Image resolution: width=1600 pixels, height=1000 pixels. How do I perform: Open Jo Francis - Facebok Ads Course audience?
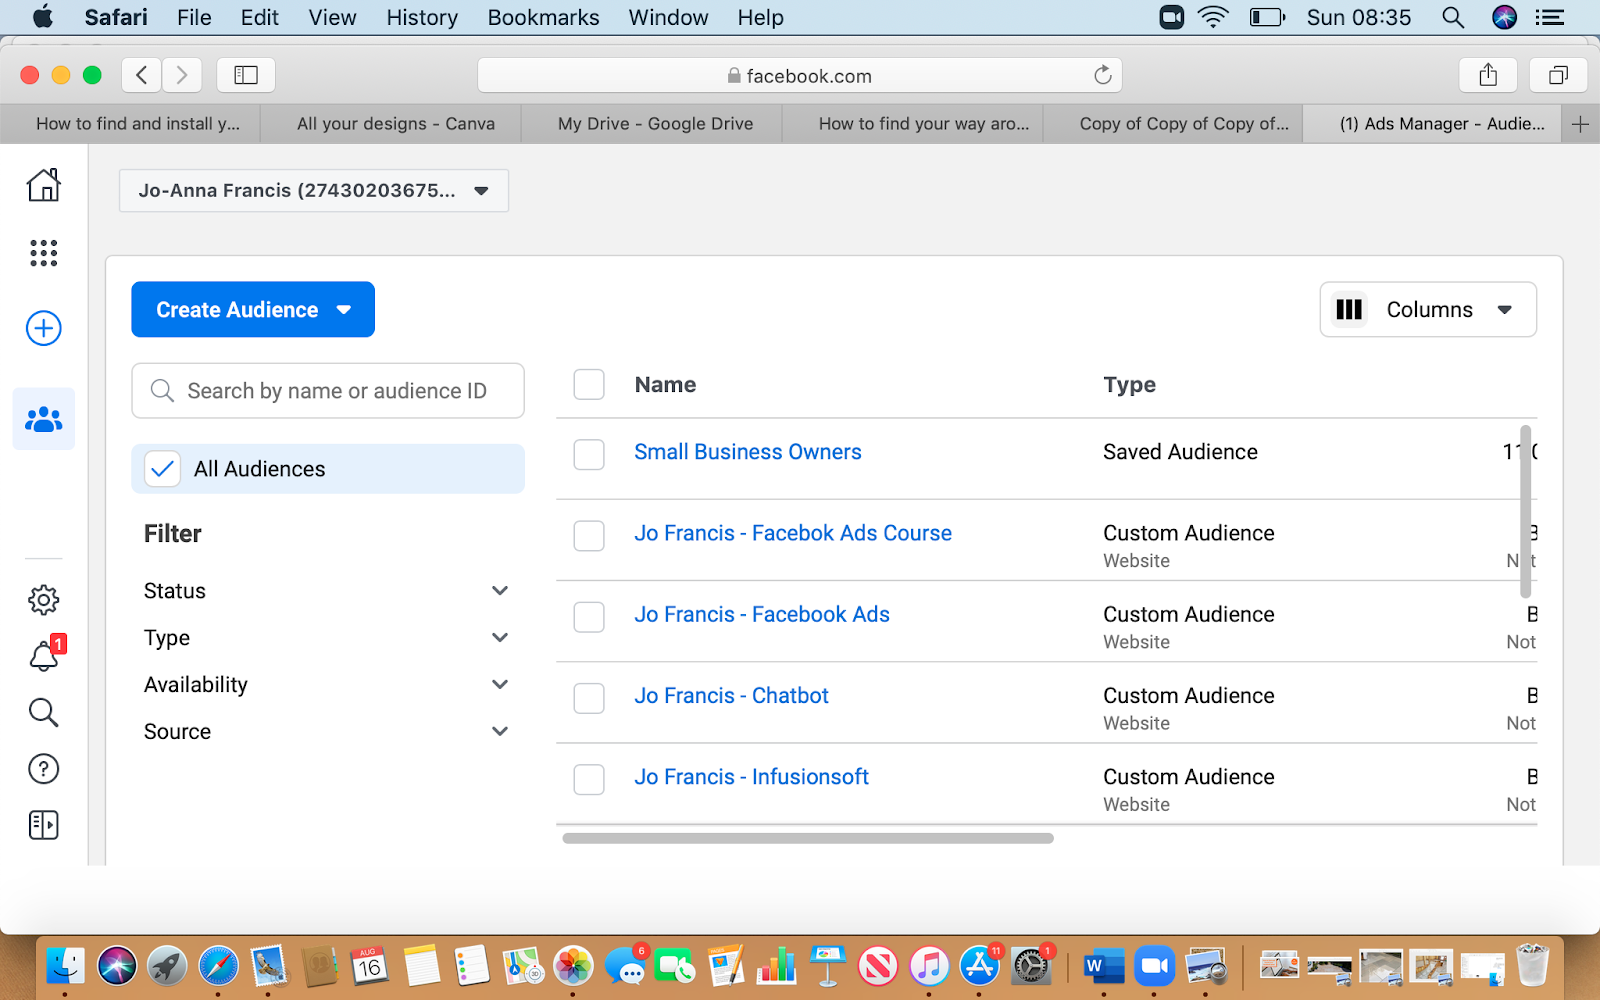click(793, 533)
